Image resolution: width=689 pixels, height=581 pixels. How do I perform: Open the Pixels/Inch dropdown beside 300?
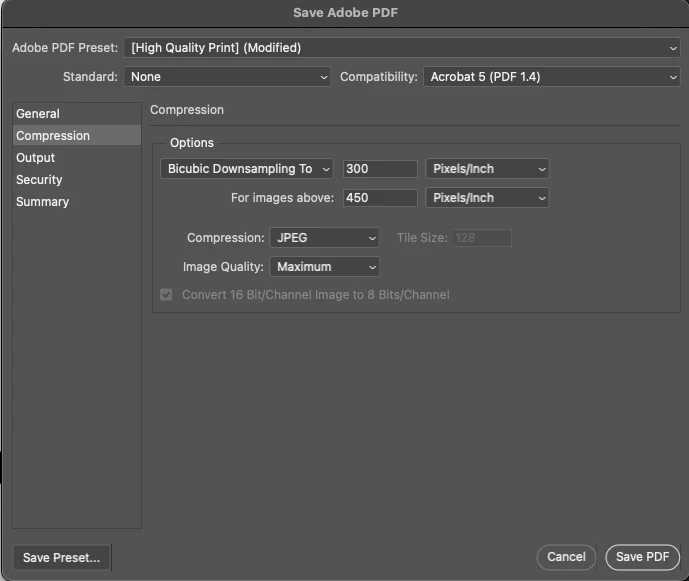pyautogui.click(x=487, y=169)
